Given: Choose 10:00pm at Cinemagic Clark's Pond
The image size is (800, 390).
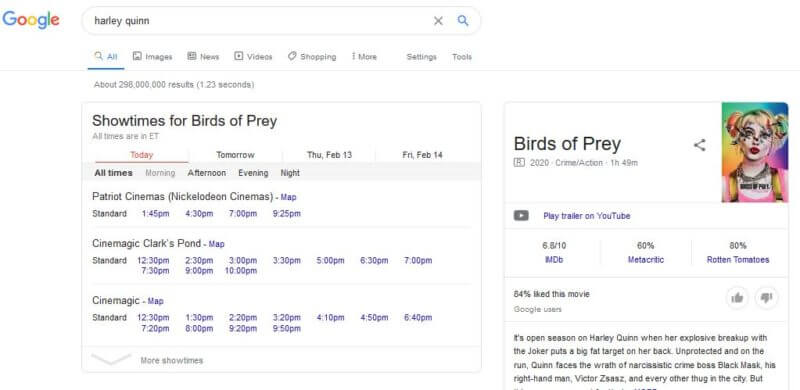Looking at the screenshot, I should tap(241, 271).
